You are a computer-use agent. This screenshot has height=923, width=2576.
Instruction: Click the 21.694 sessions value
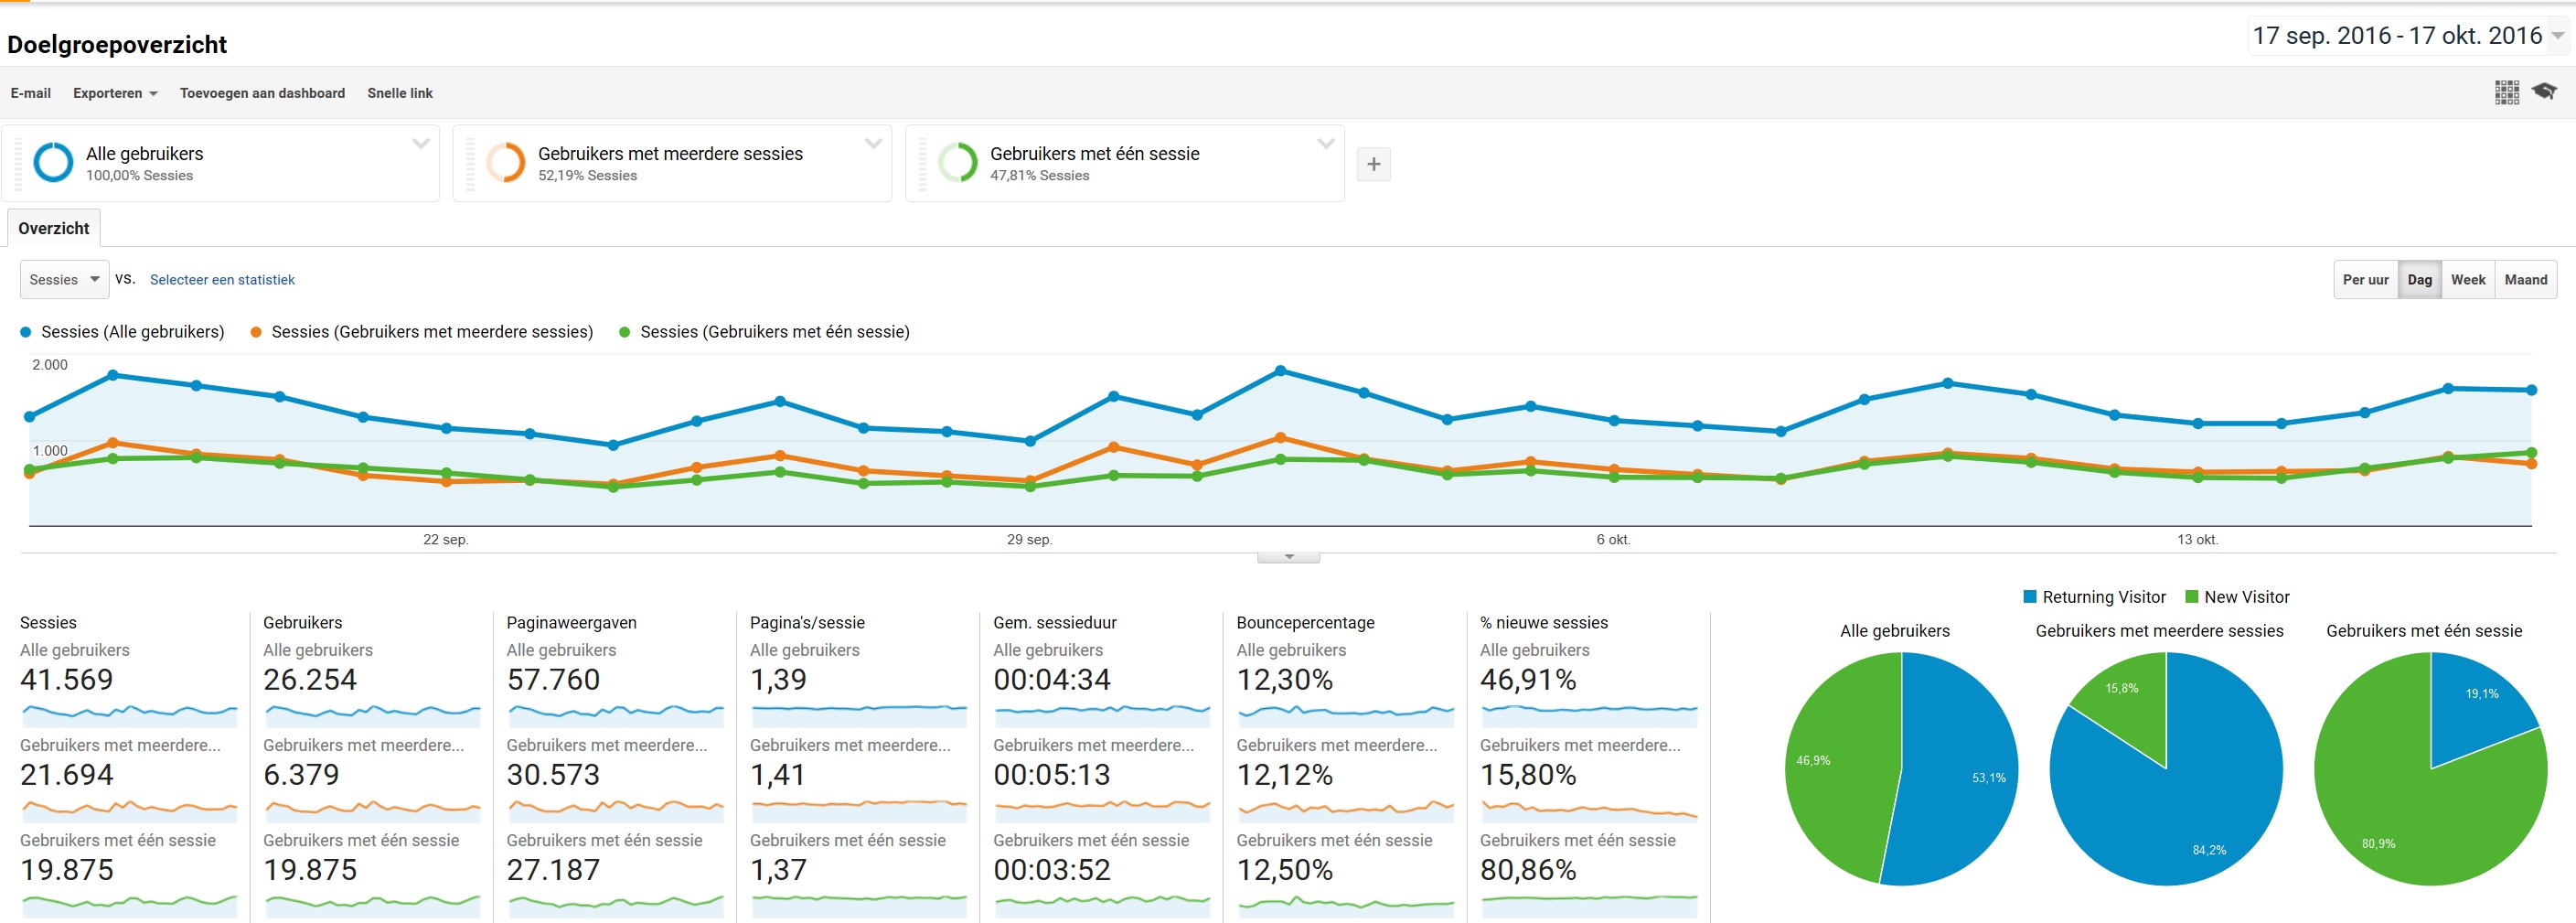tap(67, 775)
